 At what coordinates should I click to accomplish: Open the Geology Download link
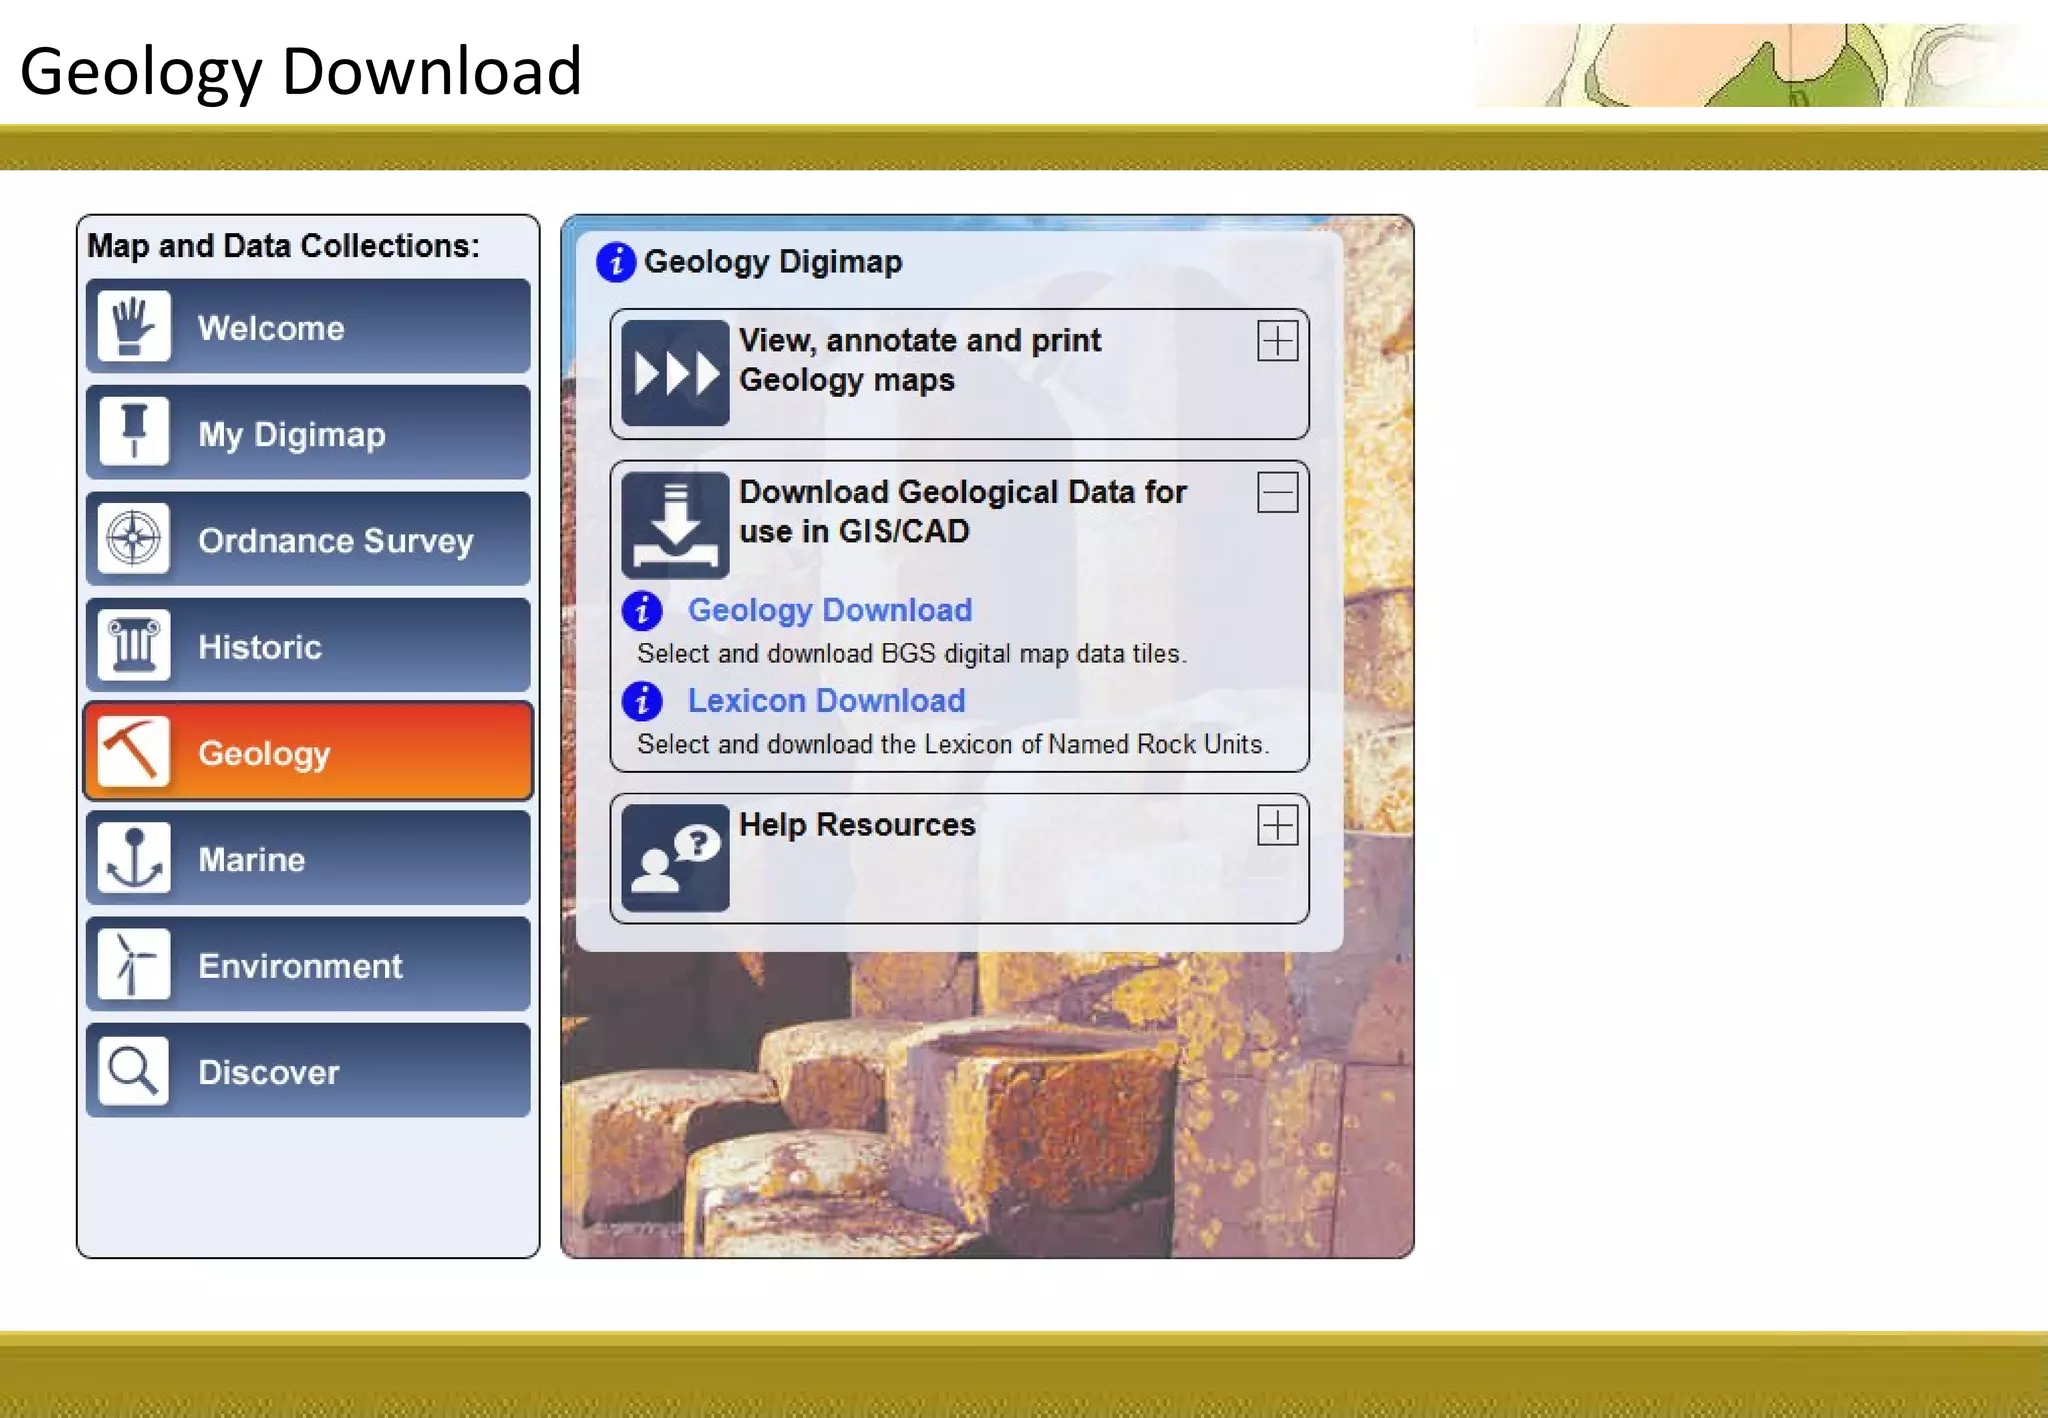(829, 610)
